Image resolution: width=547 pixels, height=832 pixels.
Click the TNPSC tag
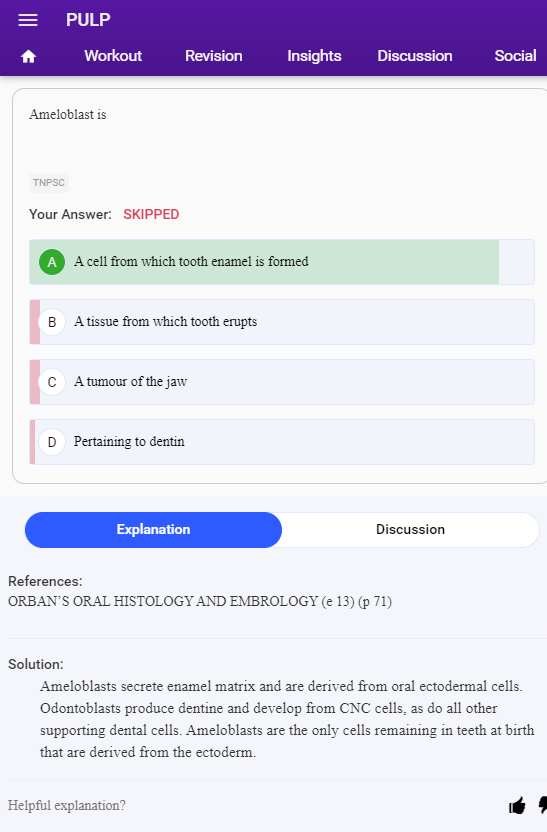(x=49, y=183)
